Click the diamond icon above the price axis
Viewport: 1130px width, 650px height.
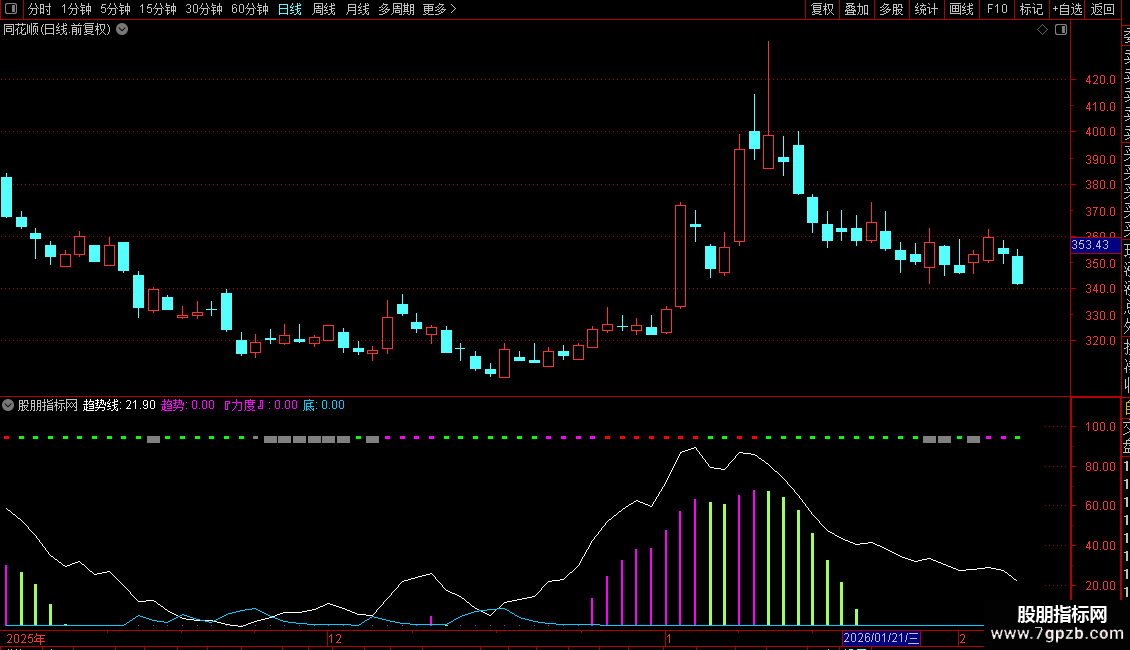click(x=1042, y=30)
